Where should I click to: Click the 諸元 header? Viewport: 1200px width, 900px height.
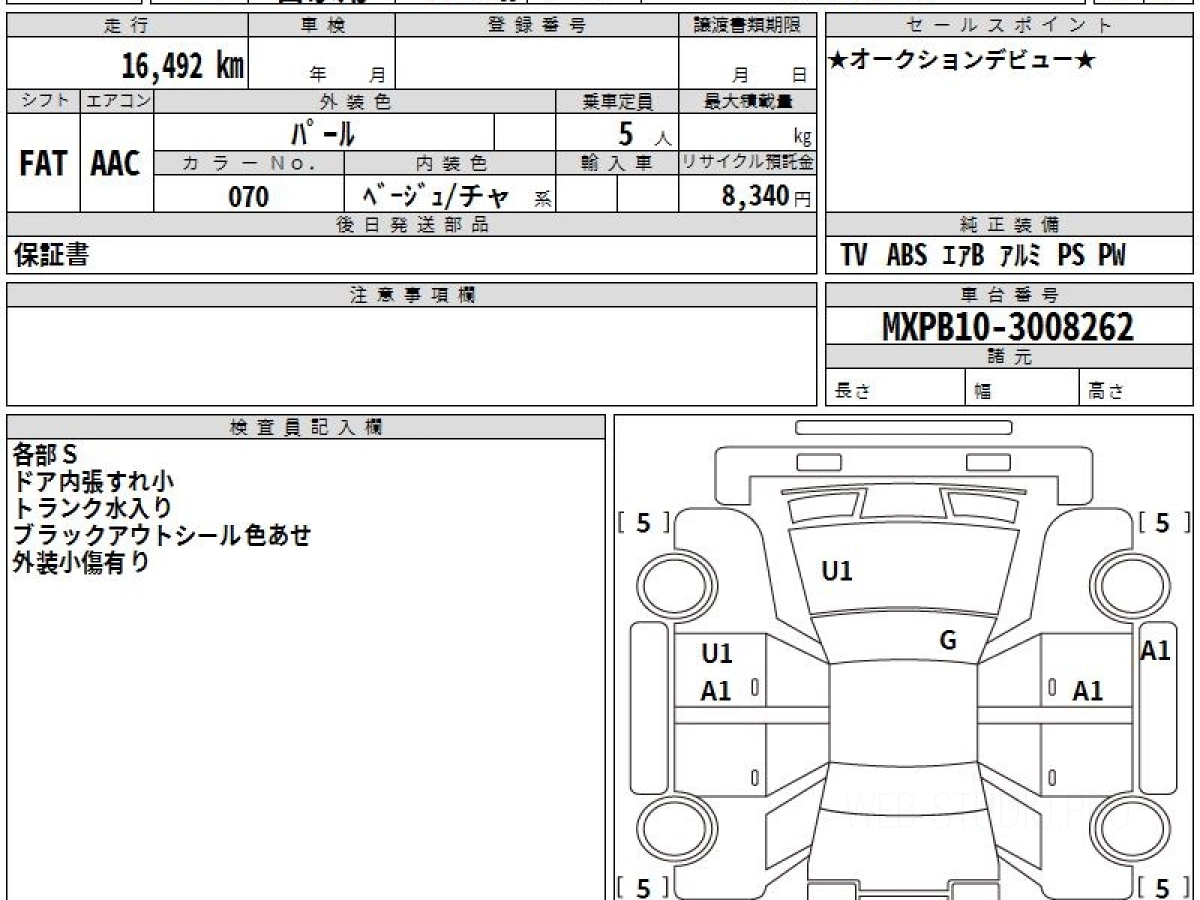point(1010,357)
